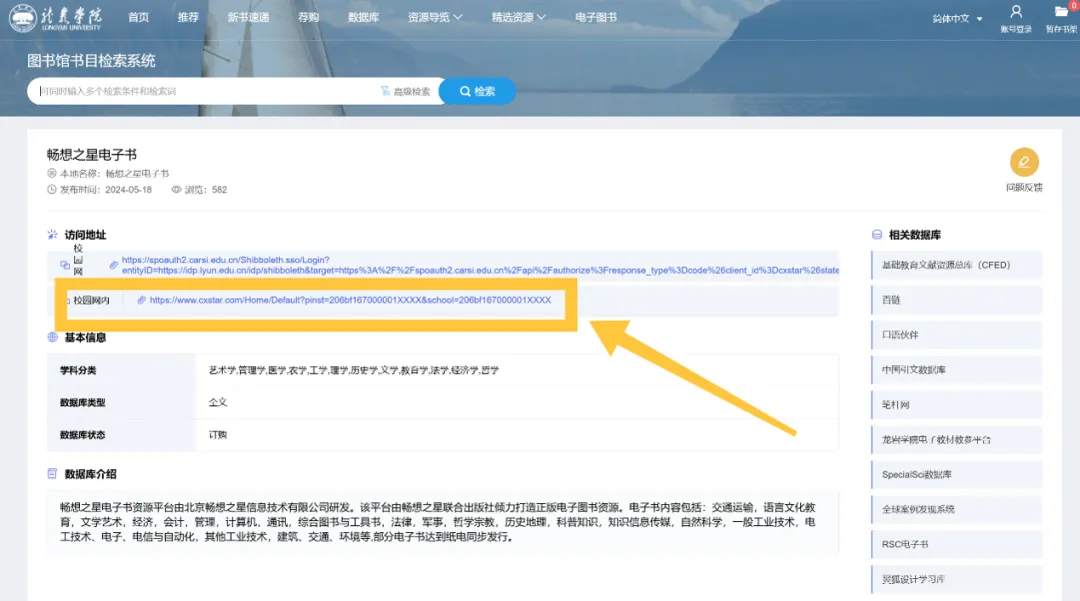Open 龙岩学院电子教材教参平台 related database
Viewport: 1080px width, 601px height.
[957, 439]
